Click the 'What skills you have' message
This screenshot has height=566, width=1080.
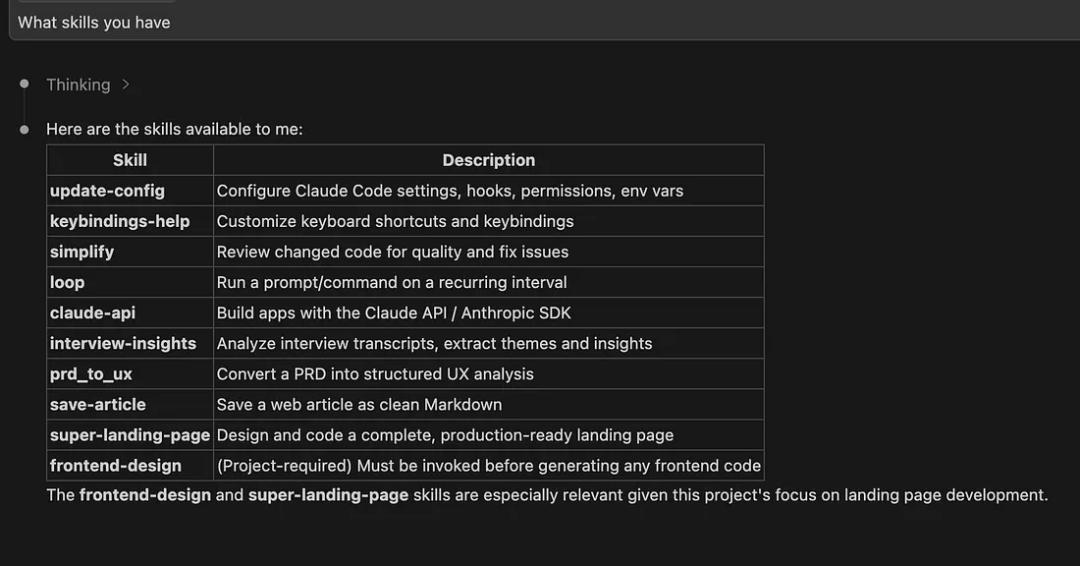point(94,22)
